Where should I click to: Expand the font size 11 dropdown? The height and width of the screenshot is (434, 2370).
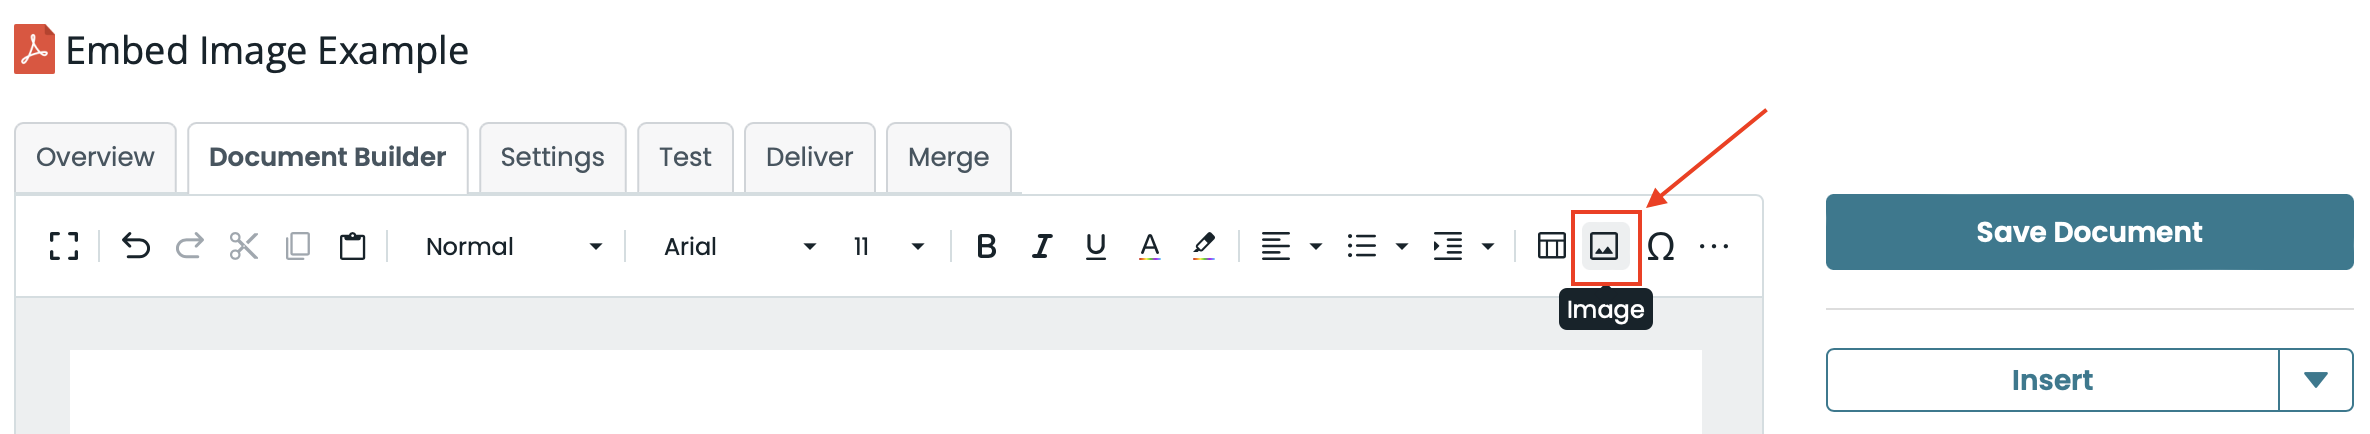click(x=888, y=246)
